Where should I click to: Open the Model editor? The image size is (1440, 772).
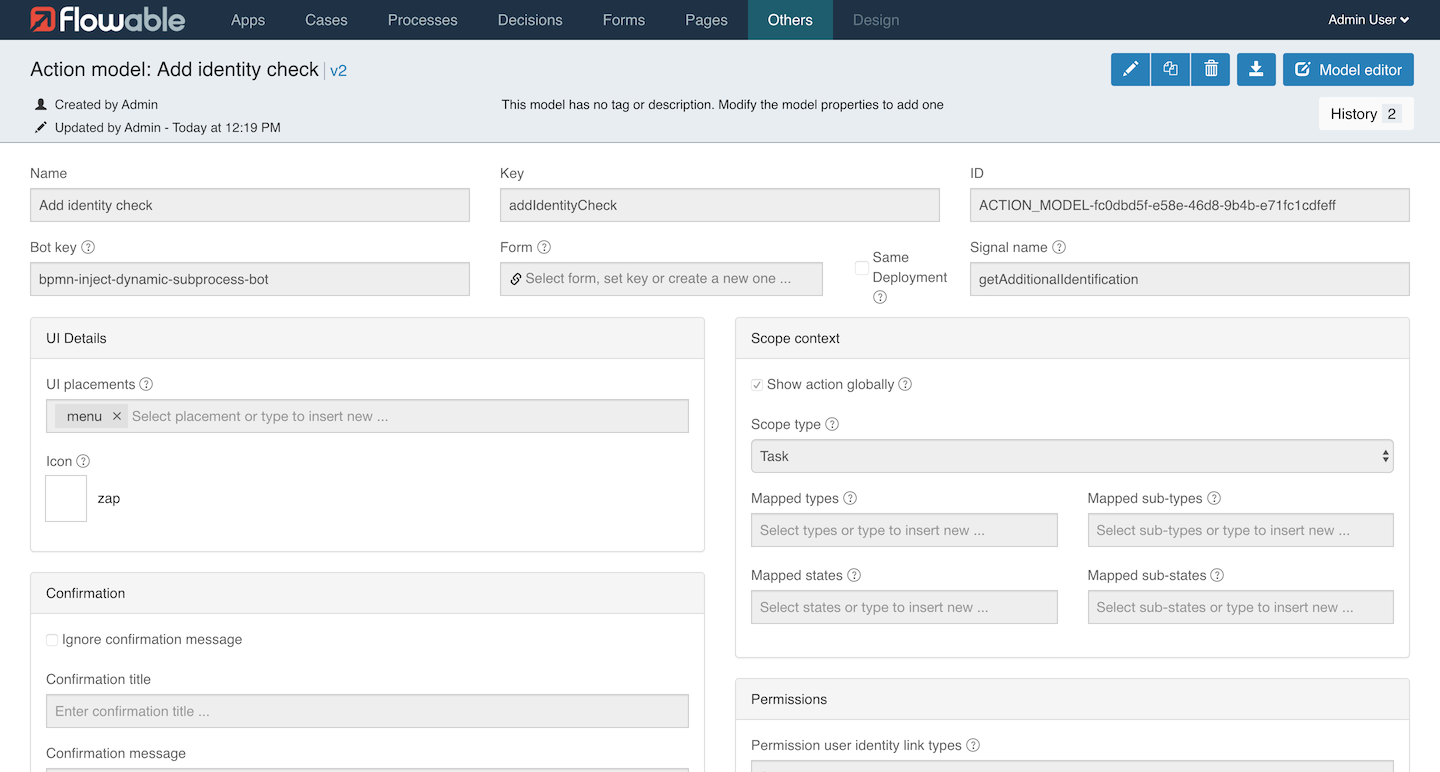[x=1347, y=69]
